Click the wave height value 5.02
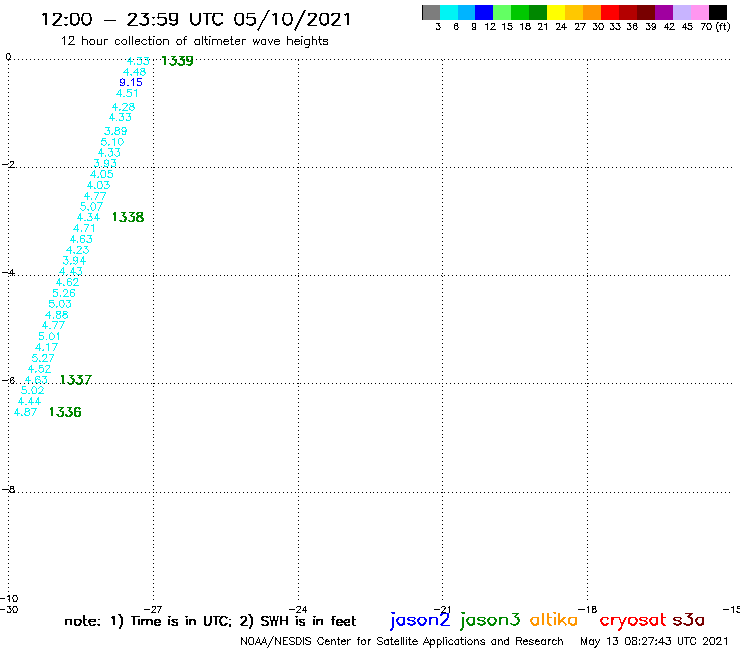The width and height of the screenshot is (740, 650). [33, 390]
